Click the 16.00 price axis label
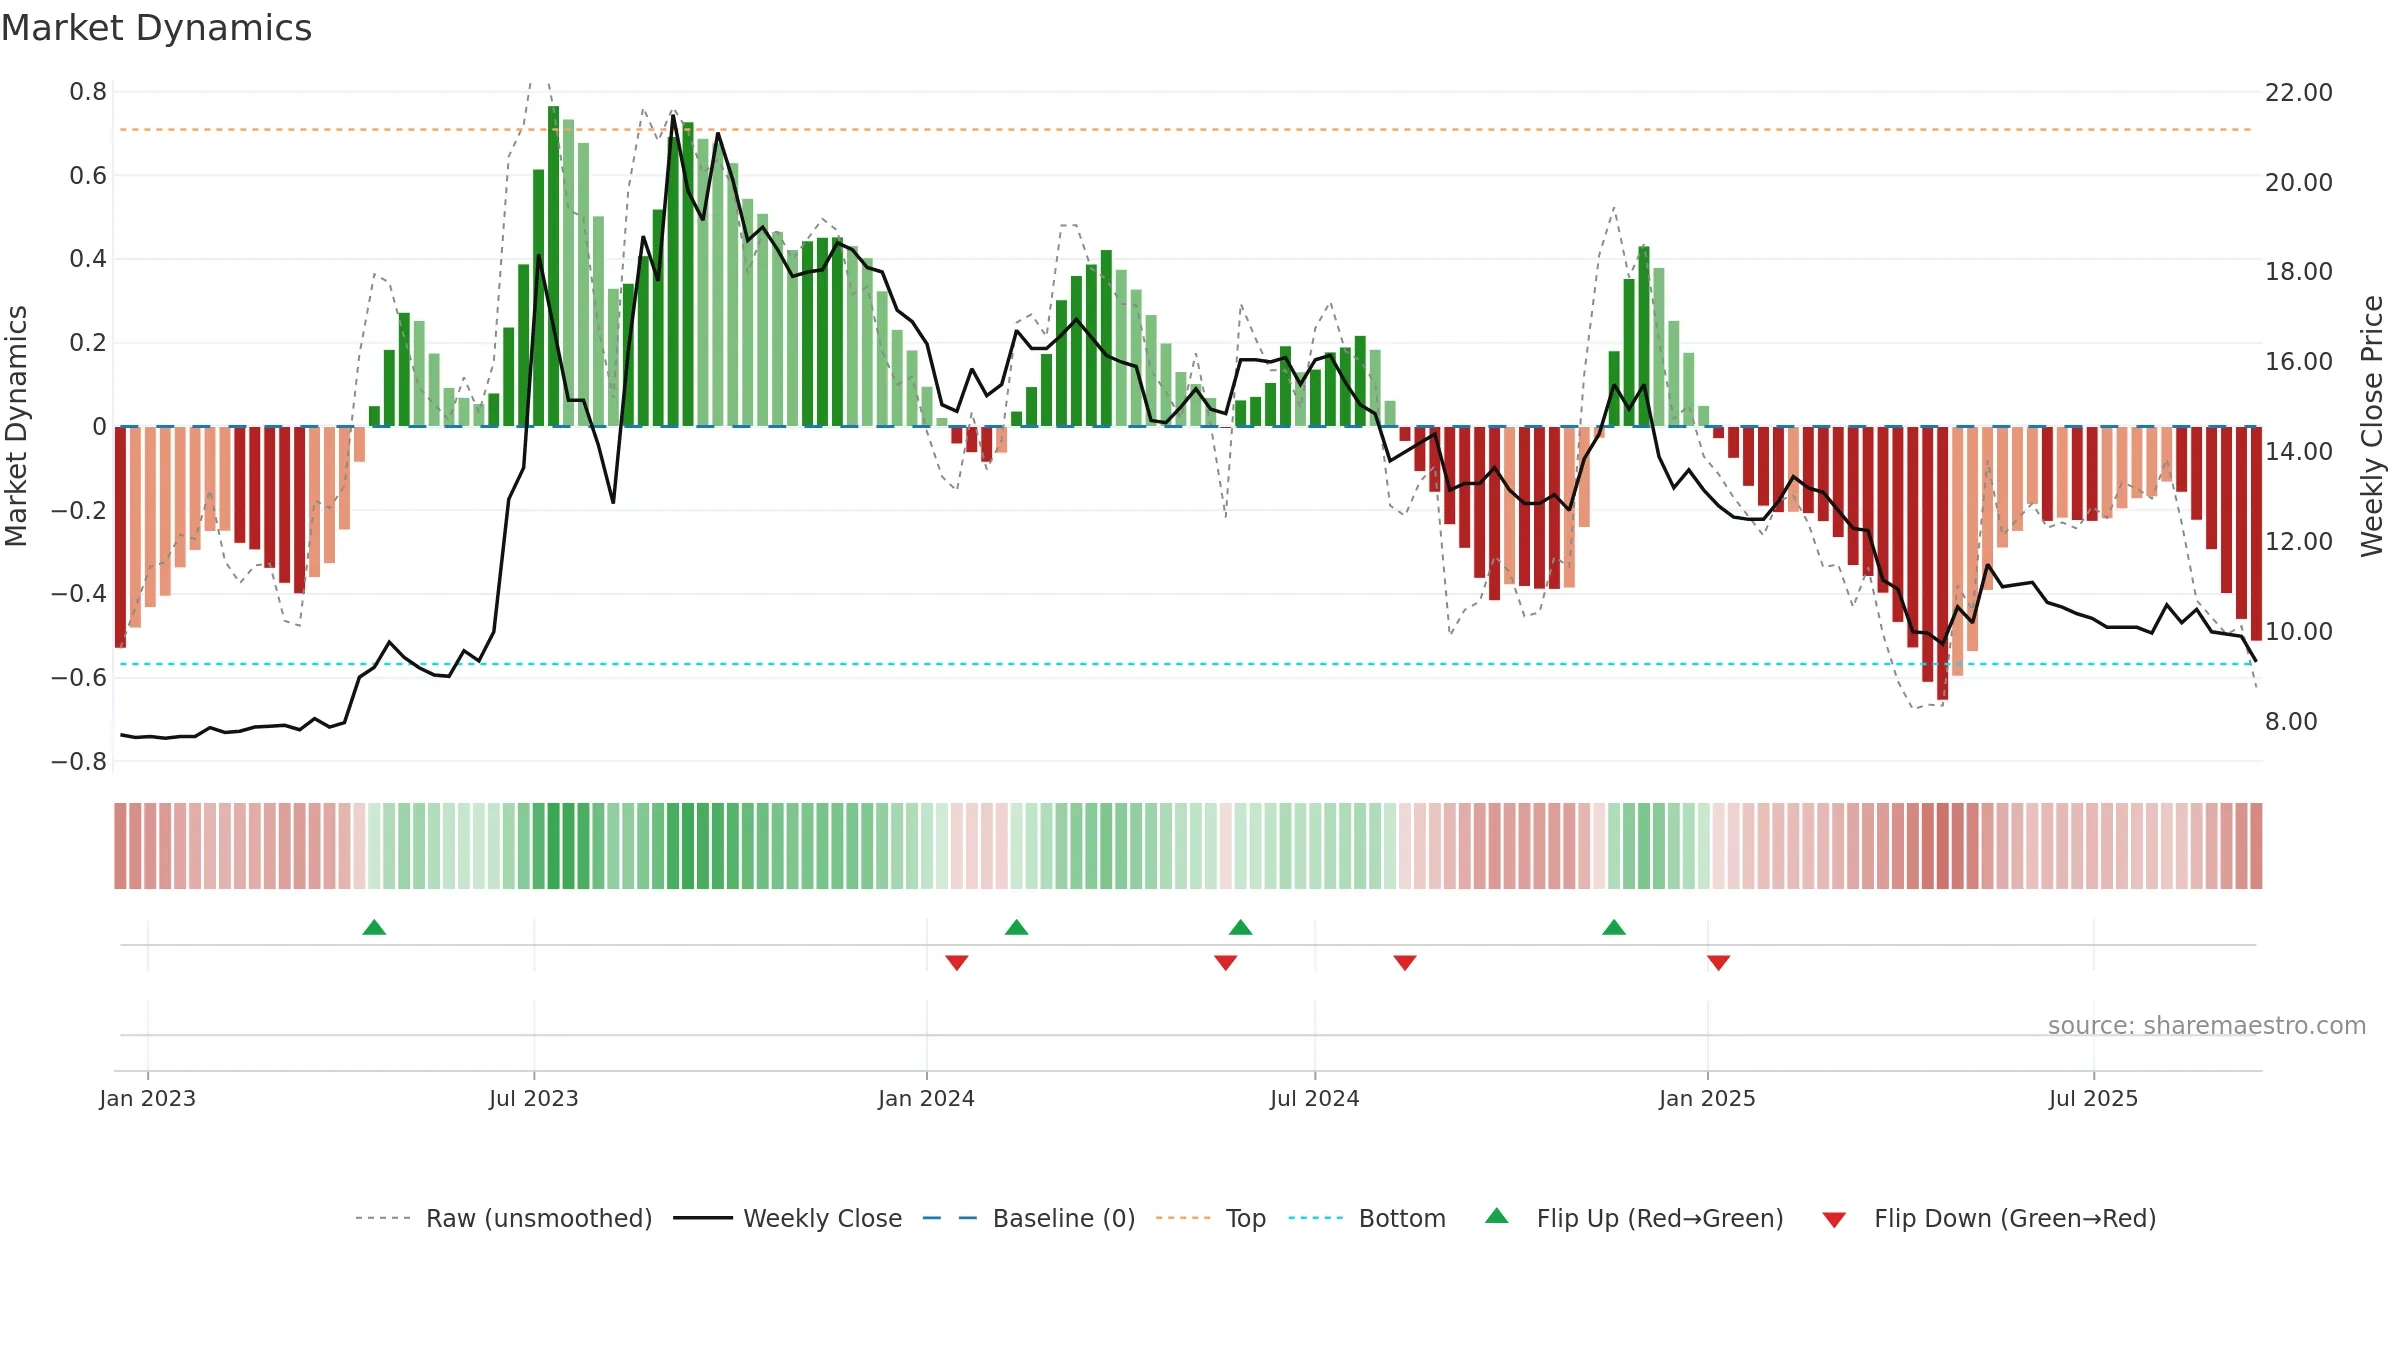 point(2299,362)
